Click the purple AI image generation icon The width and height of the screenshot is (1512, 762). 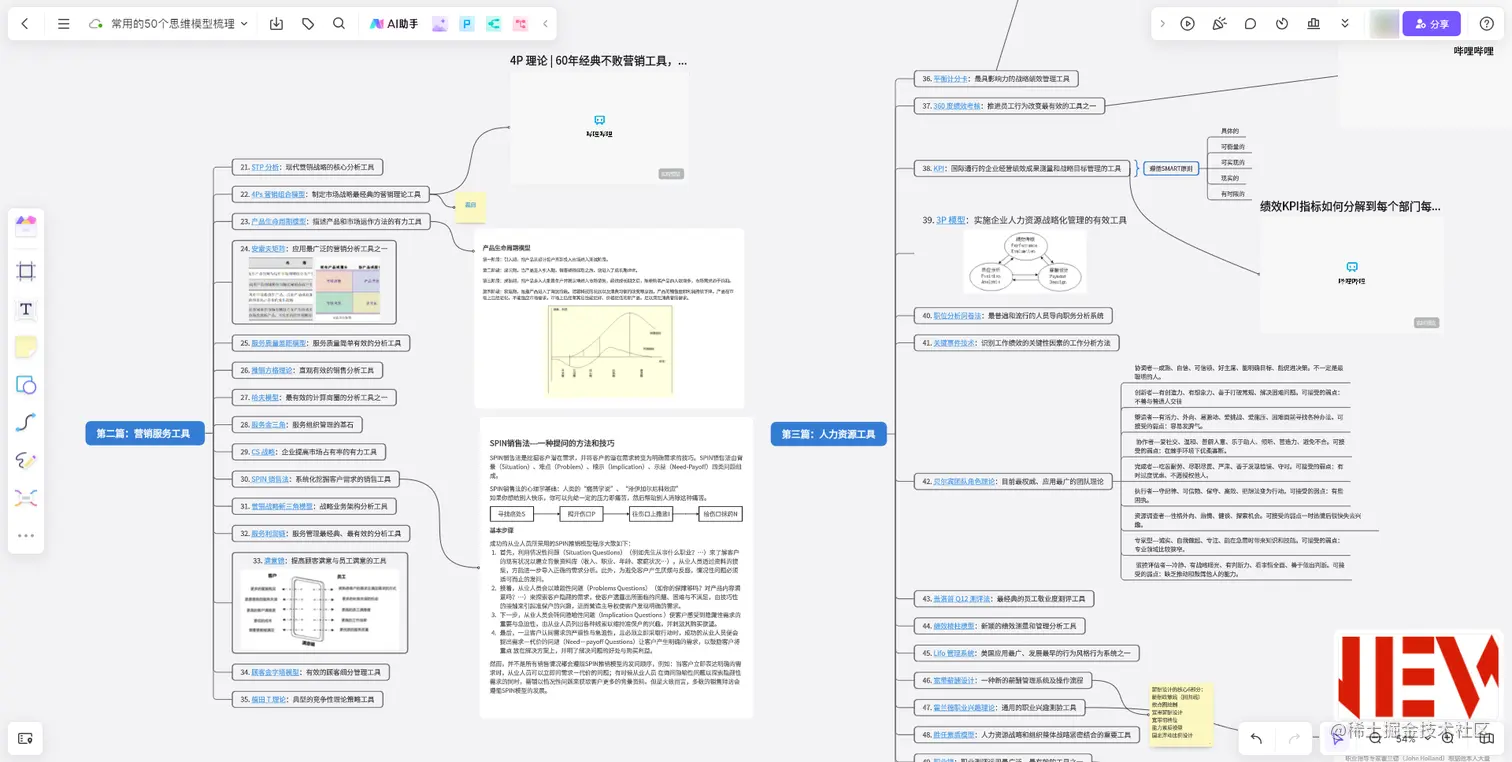pyautogui.click(x=439, y=23)
